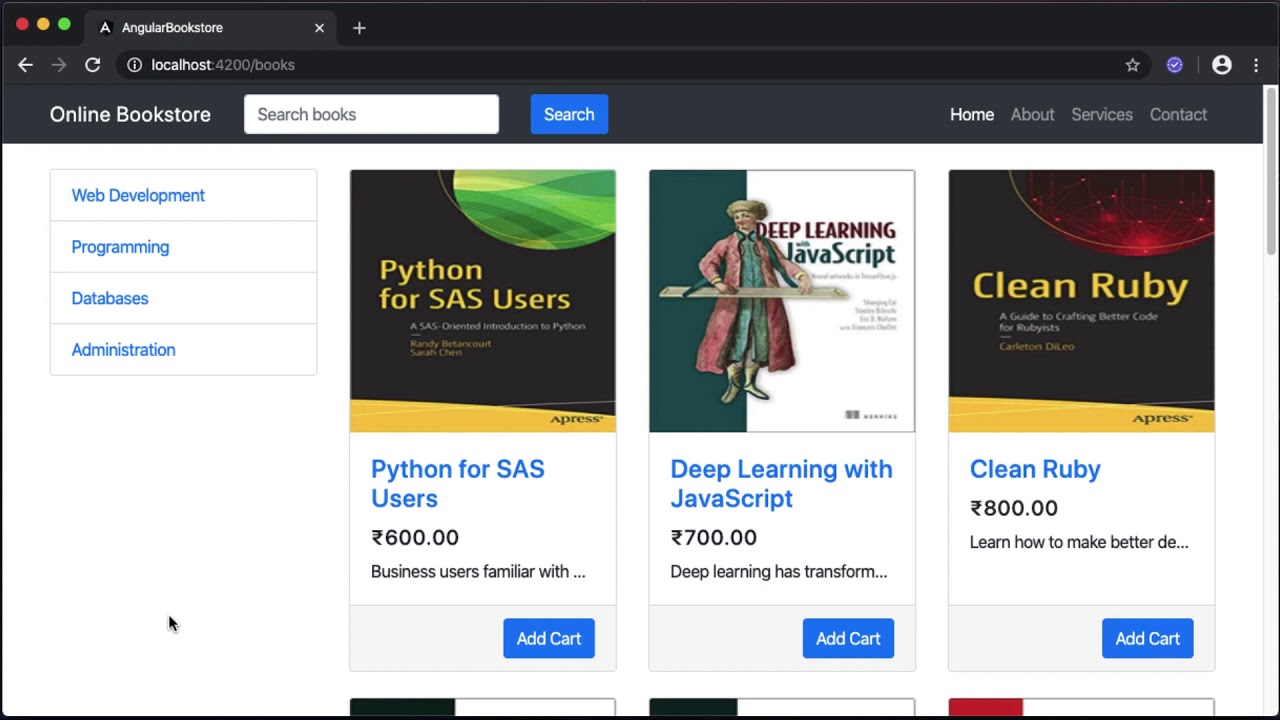
Task: Open the Python for SAS Users cover image
Action: click(483, 301)
